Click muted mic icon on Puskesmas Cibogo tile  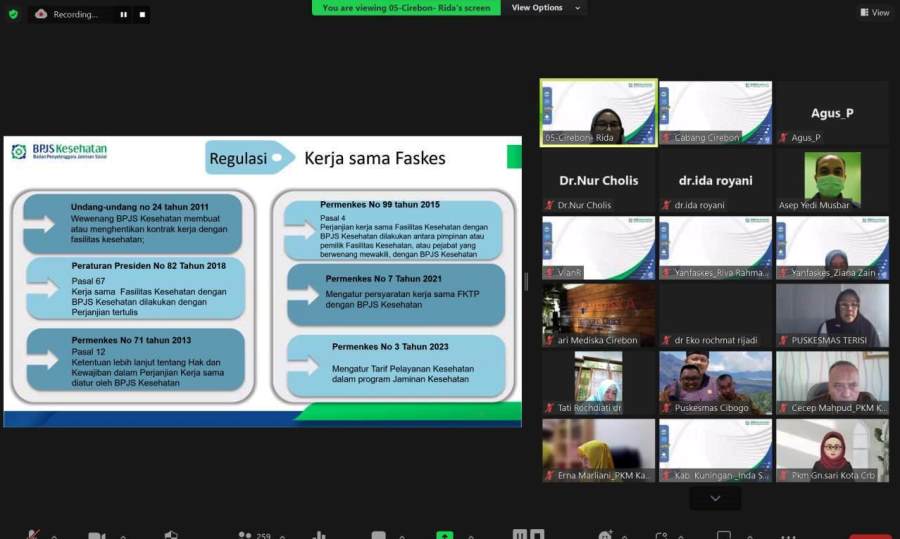pyautogui.click(x=666, y=408)
